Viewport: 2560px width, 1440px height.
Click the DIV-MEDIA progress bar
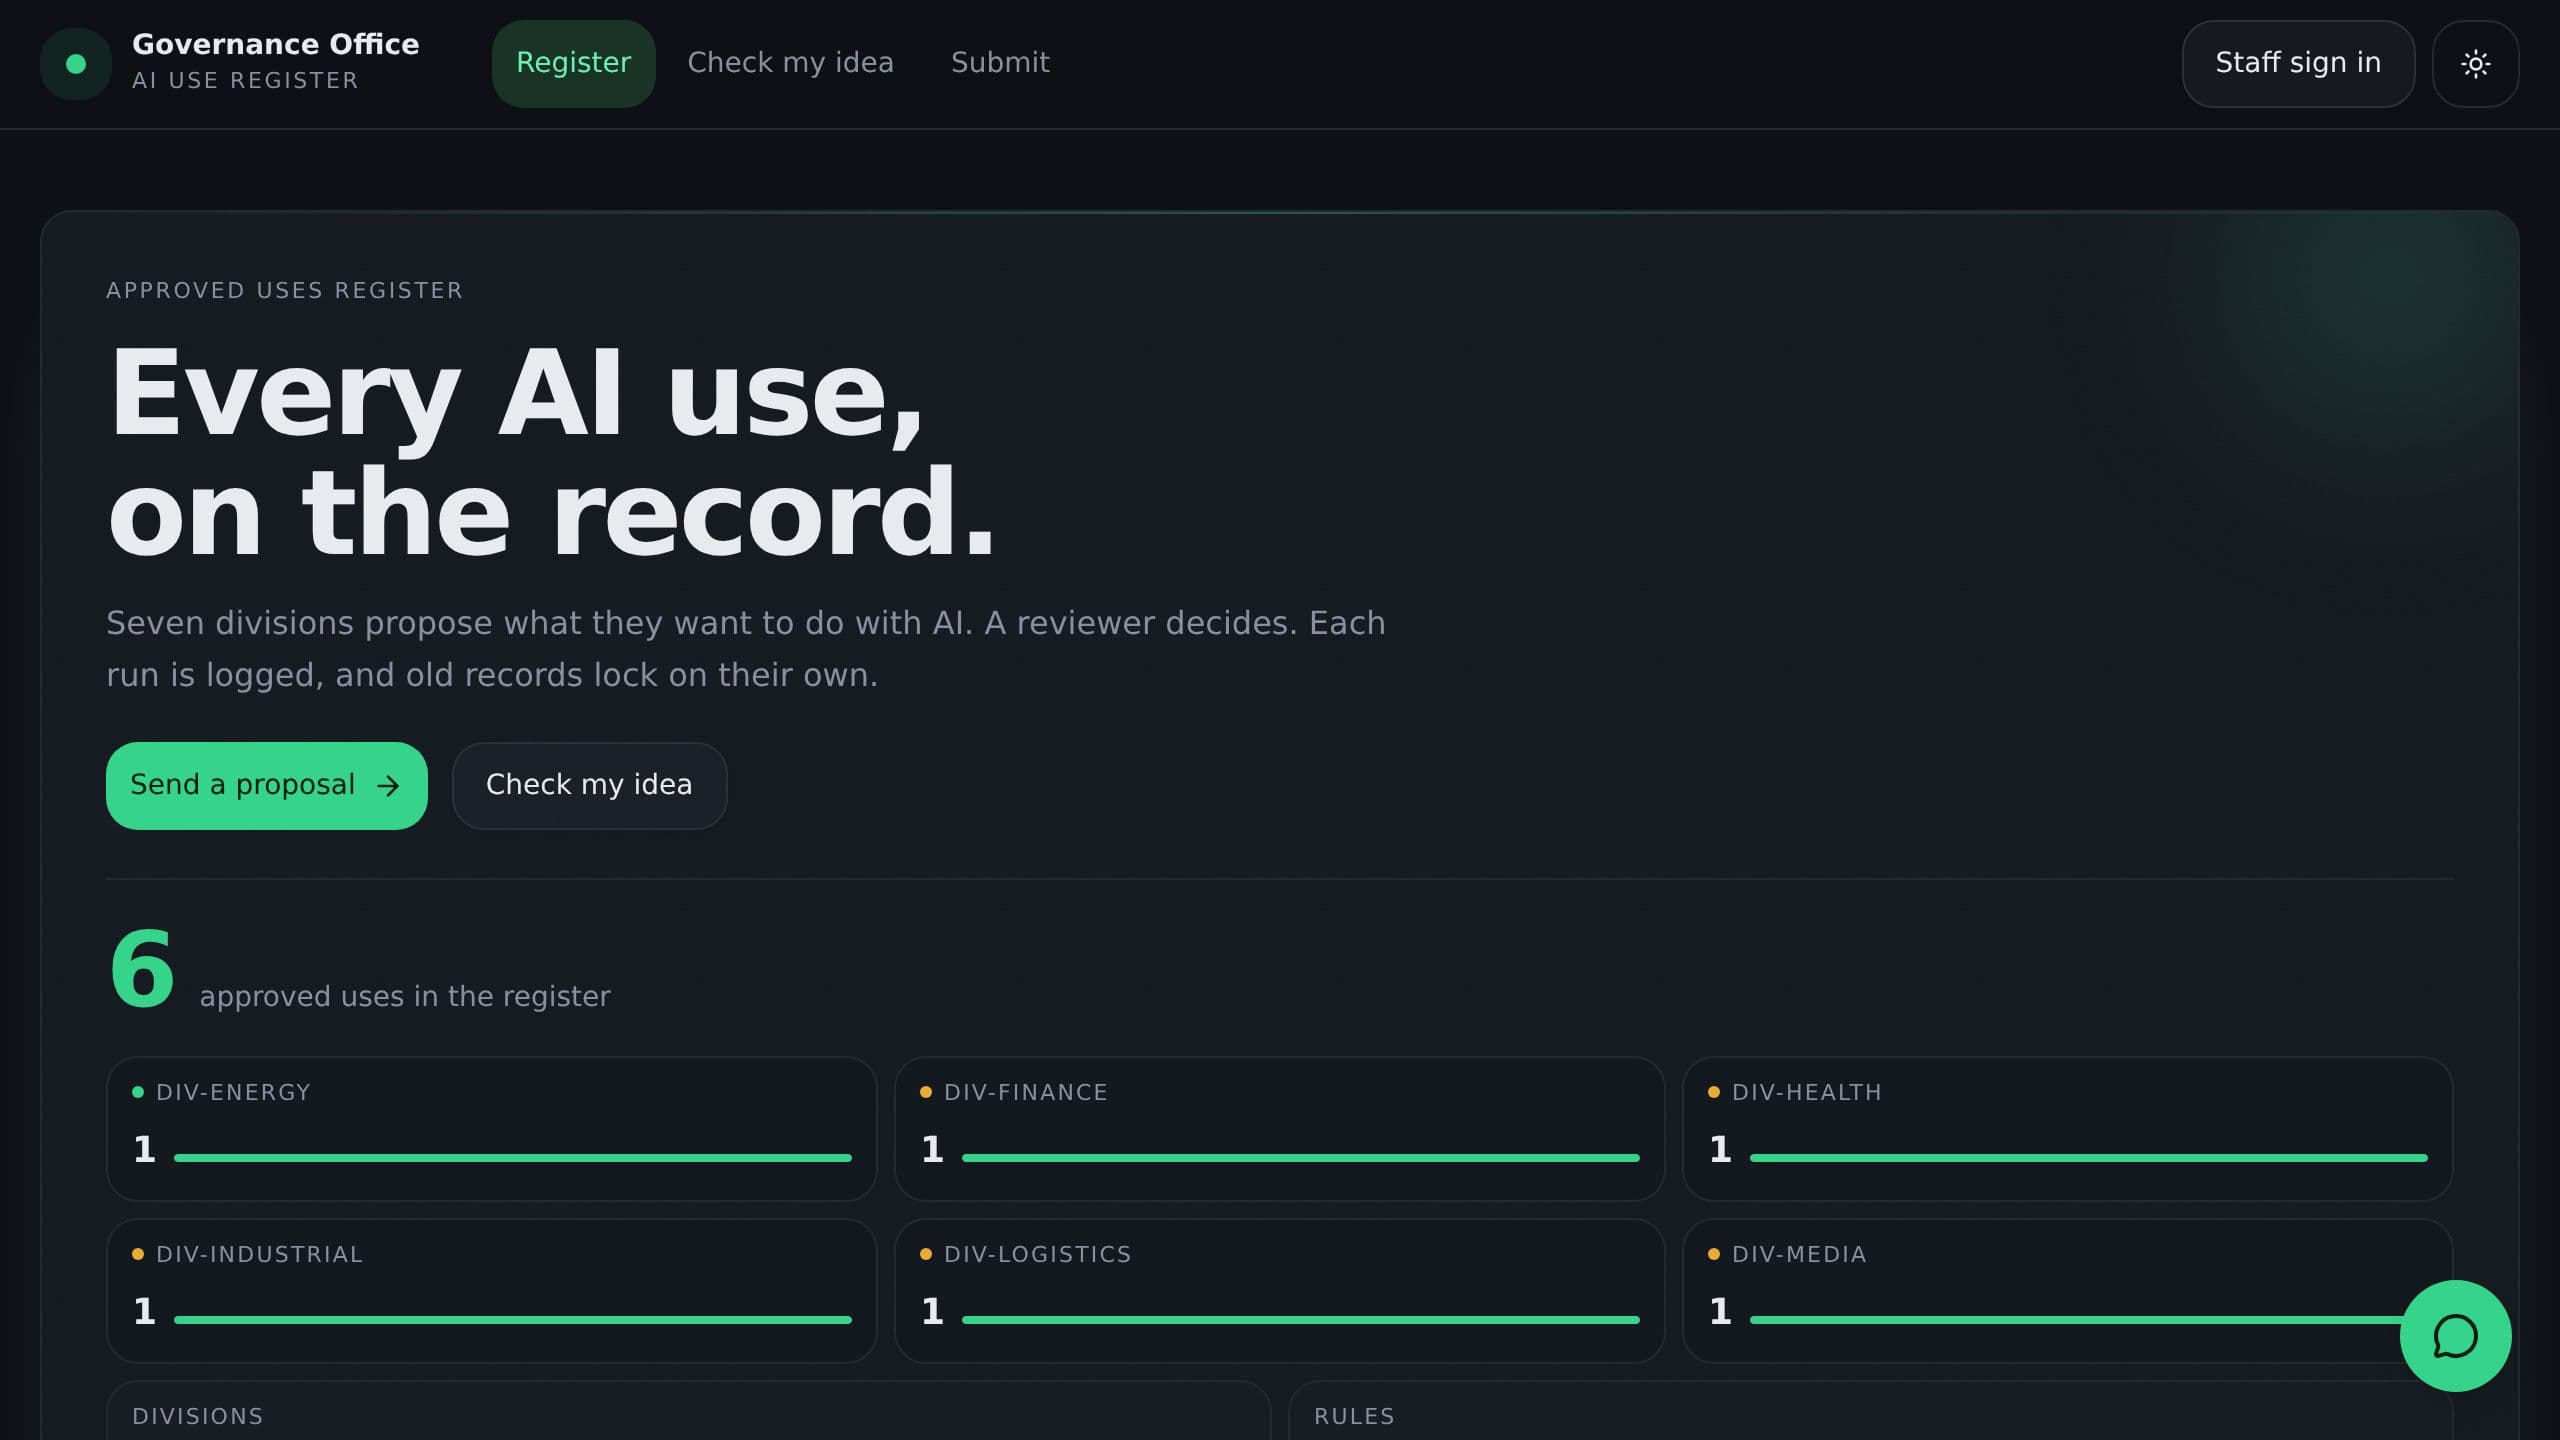pos(2088,1320)
